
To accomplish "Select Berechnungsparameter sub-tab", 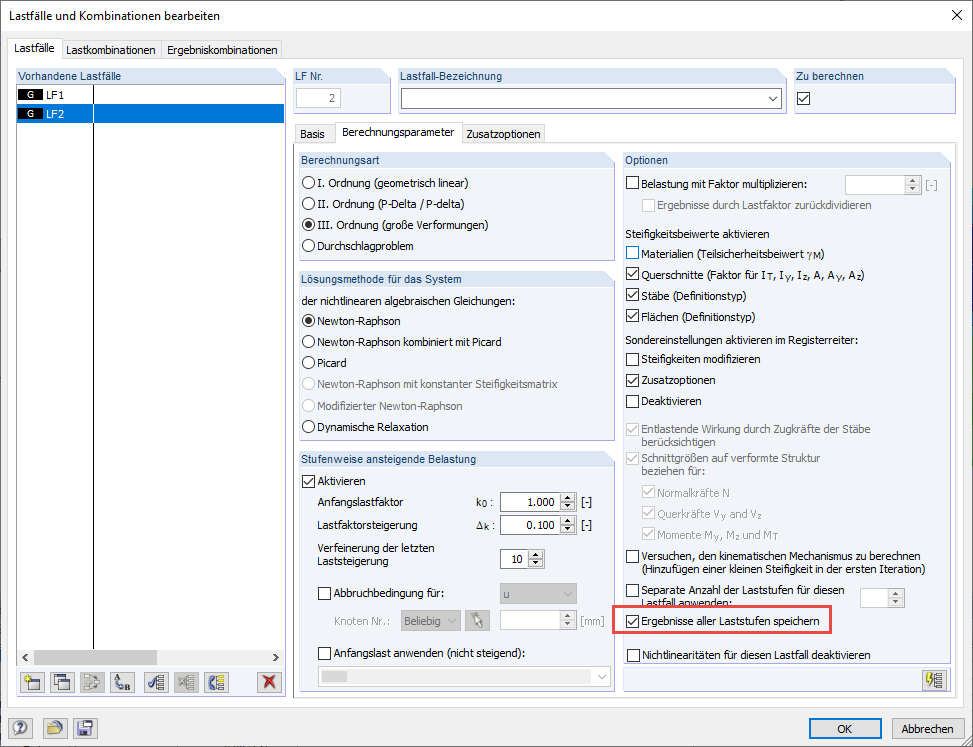I will pos(398,132).
